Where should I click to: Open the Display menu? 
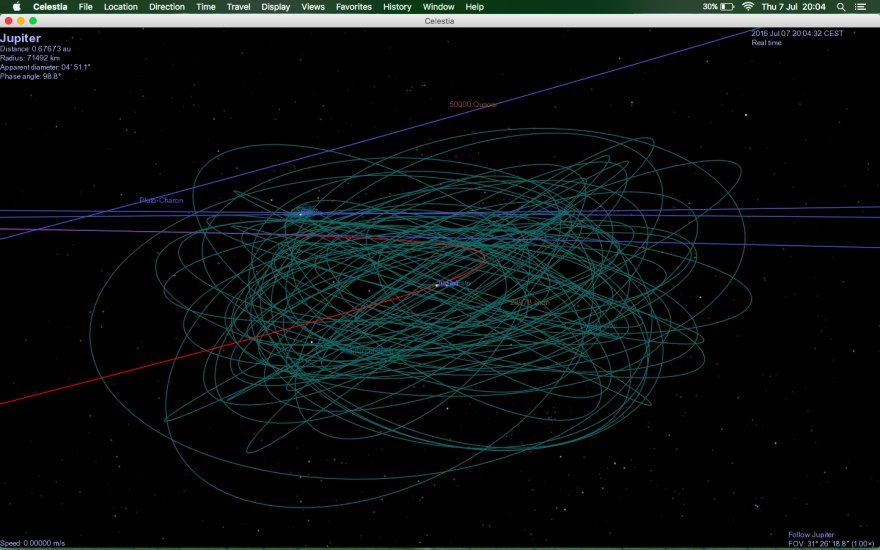pos(276,7)
